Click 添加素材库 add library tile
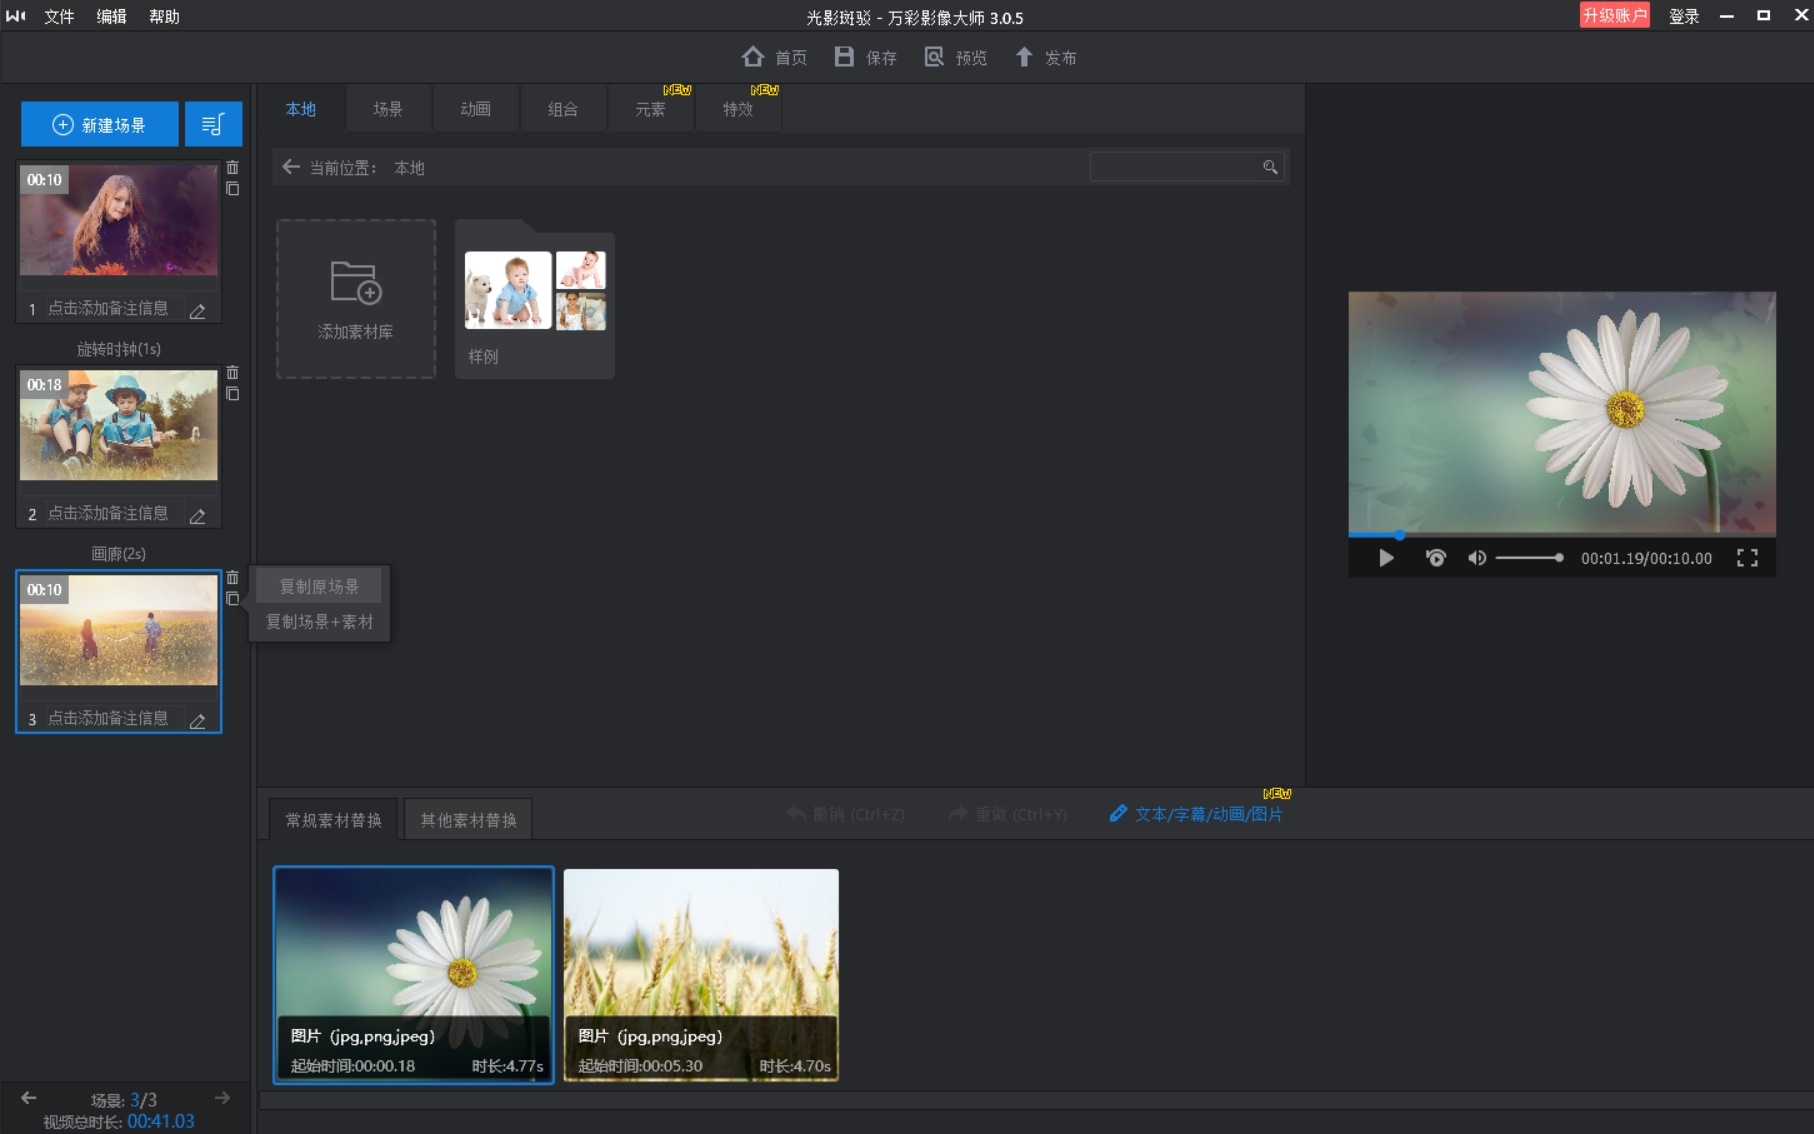Screen dimensions: 1814x1134 356,299
